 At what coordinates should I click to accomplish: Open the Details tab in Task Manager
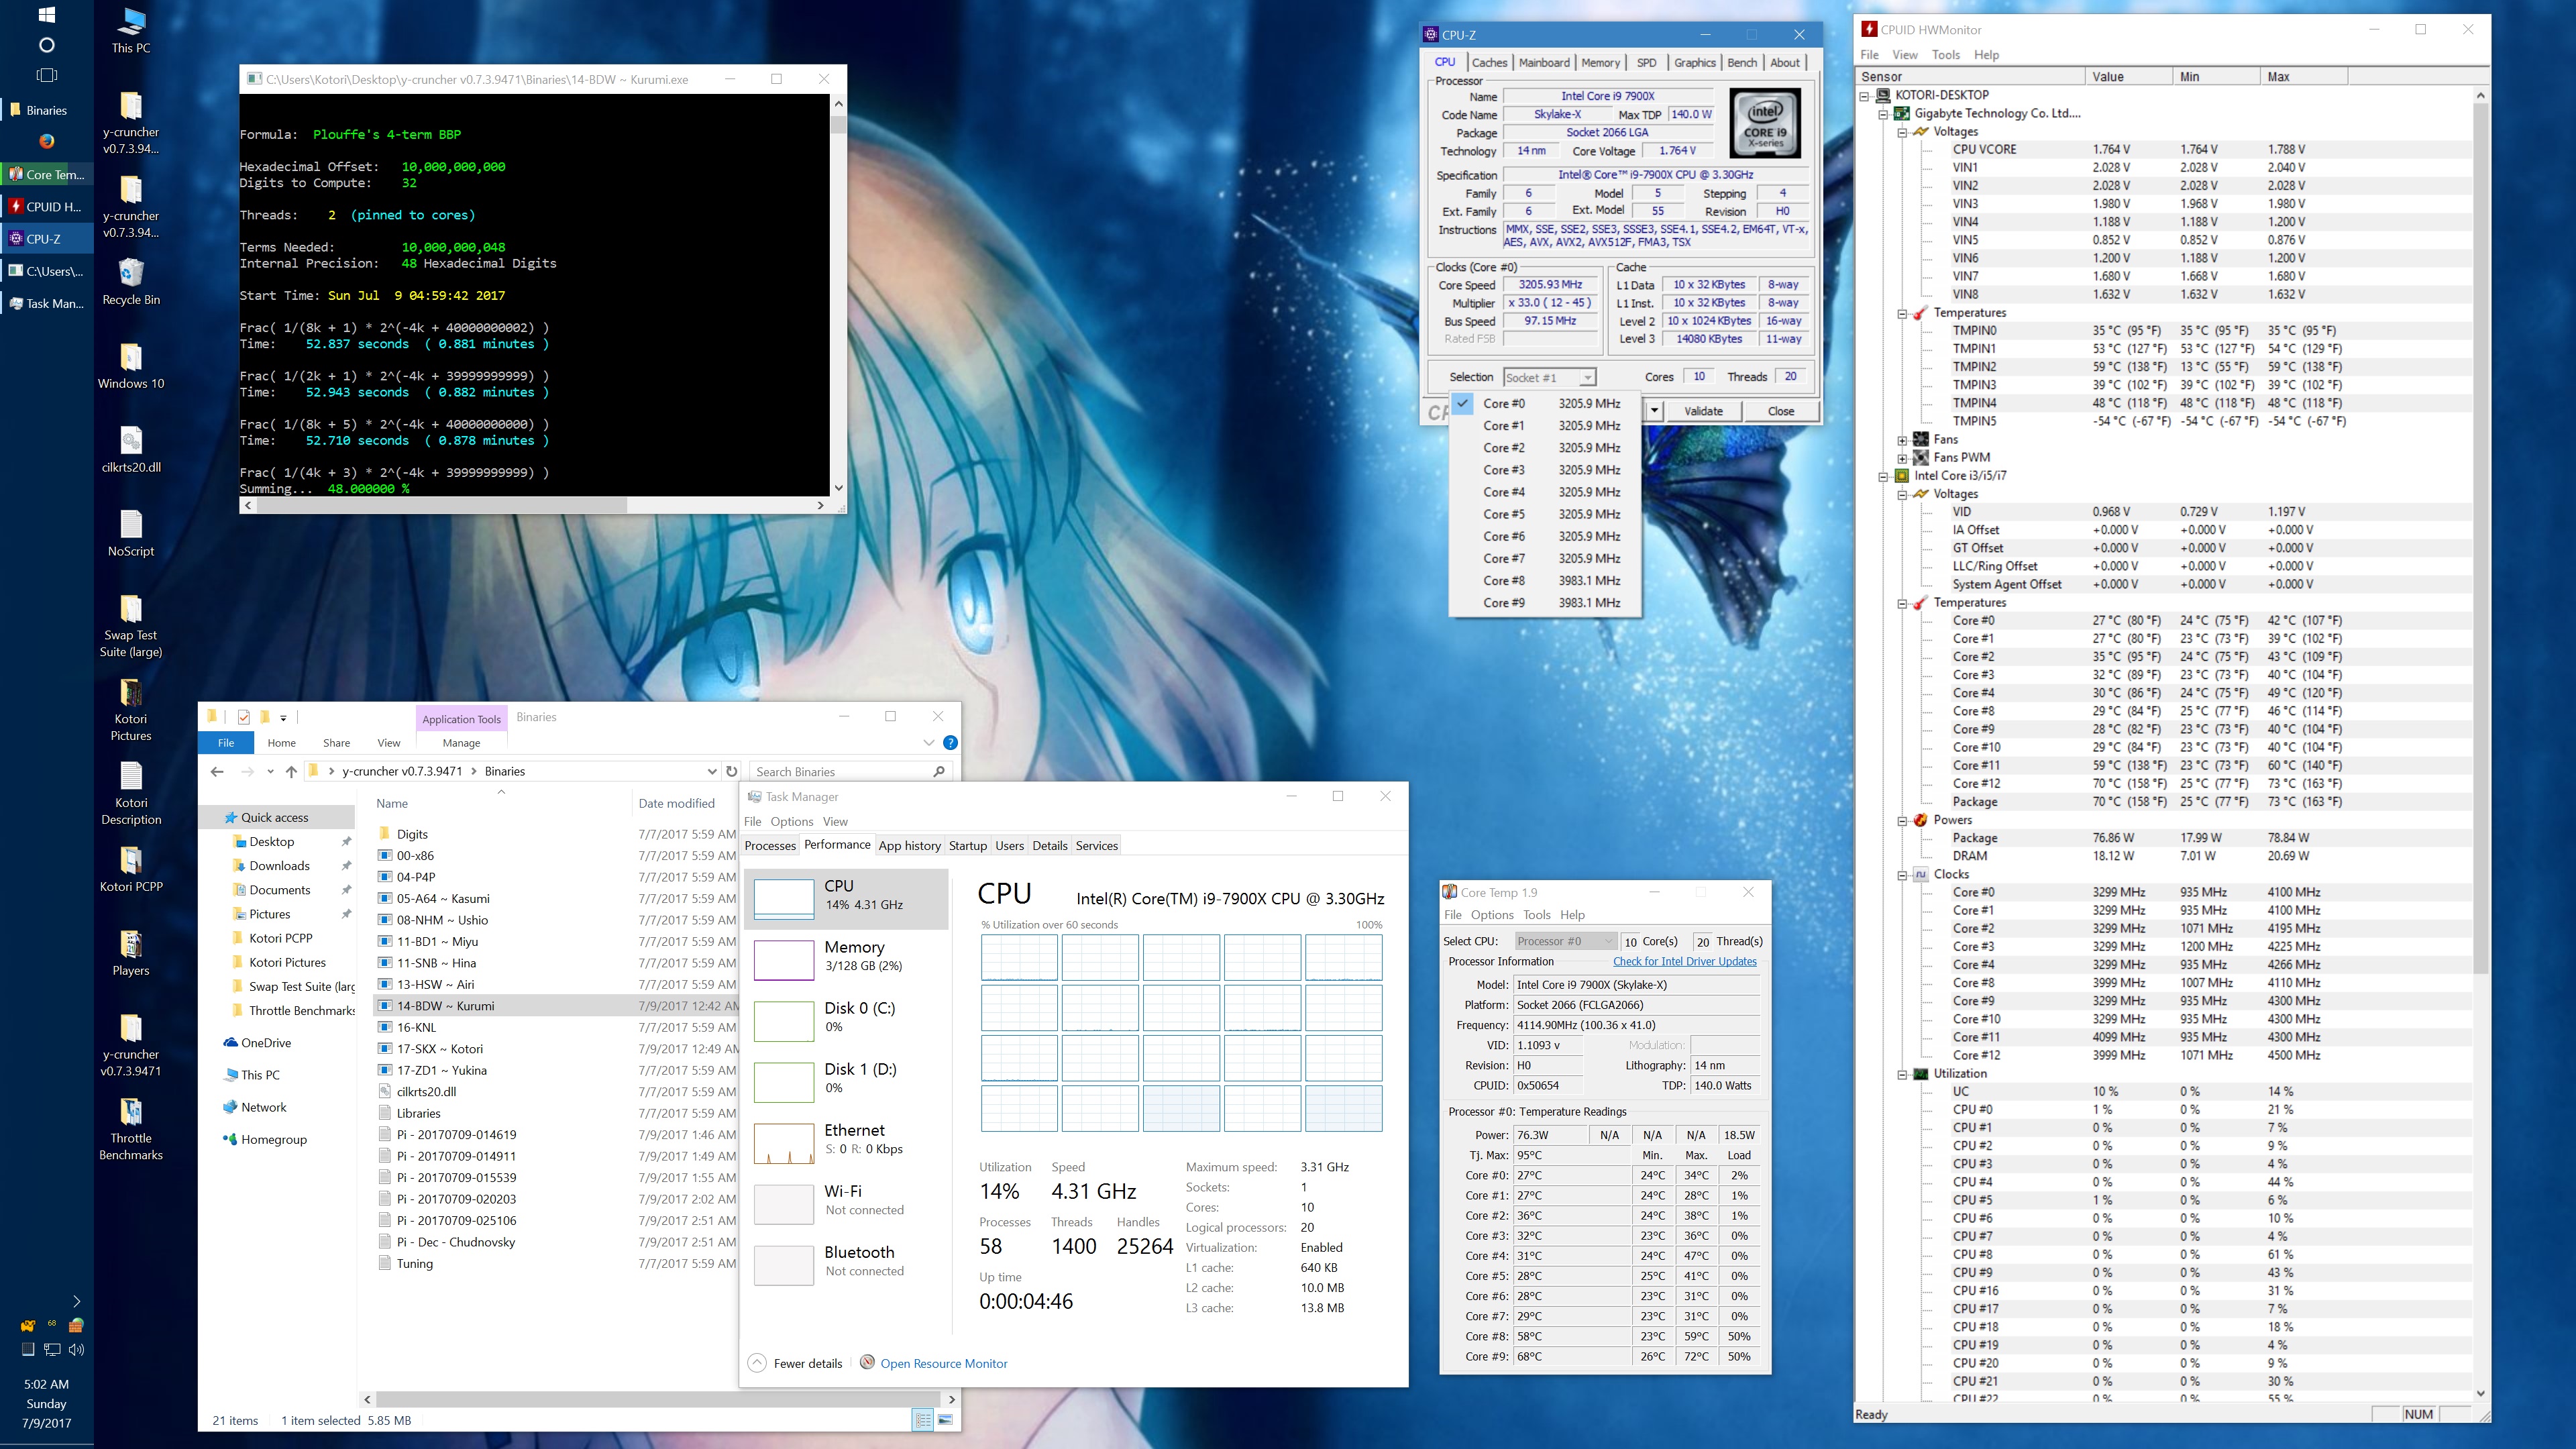click(1049, 845)
